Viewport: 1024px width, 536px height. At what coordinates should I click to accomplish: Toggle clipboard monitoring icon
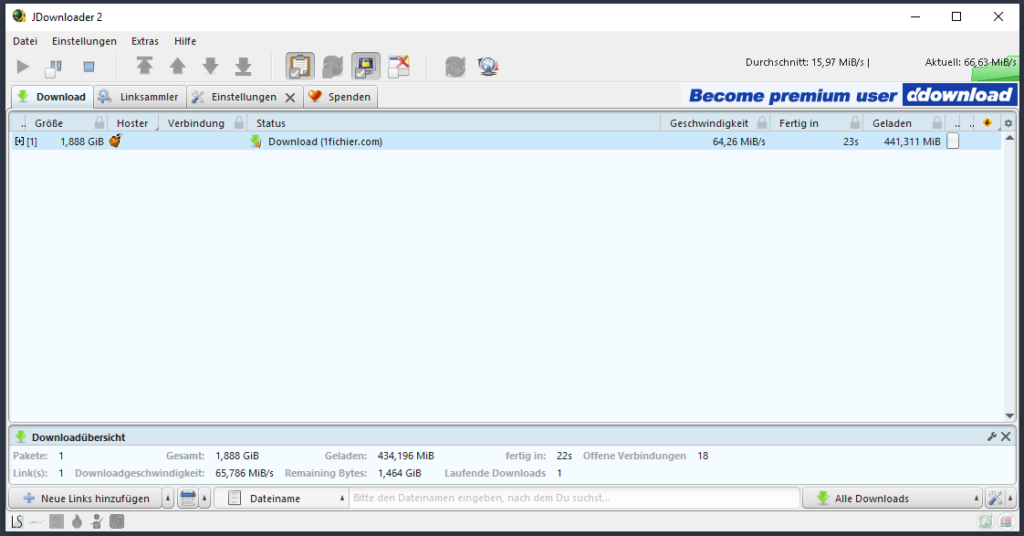click(300, 66)
